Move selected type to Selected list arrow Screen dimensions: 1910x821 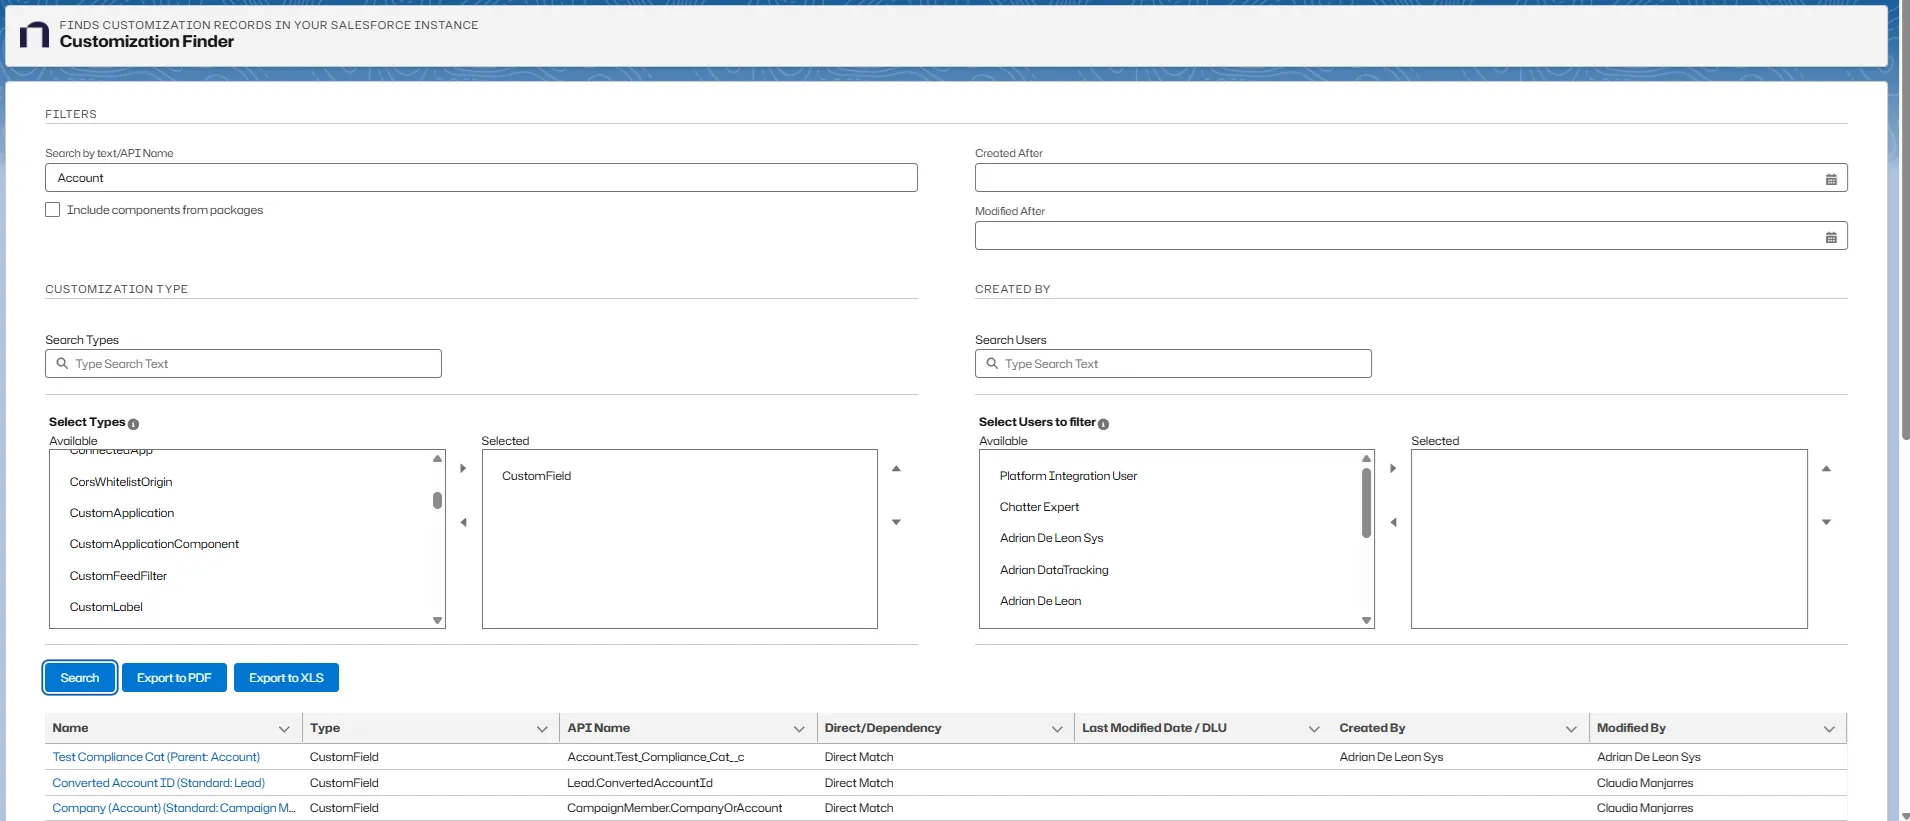(463, 468)
